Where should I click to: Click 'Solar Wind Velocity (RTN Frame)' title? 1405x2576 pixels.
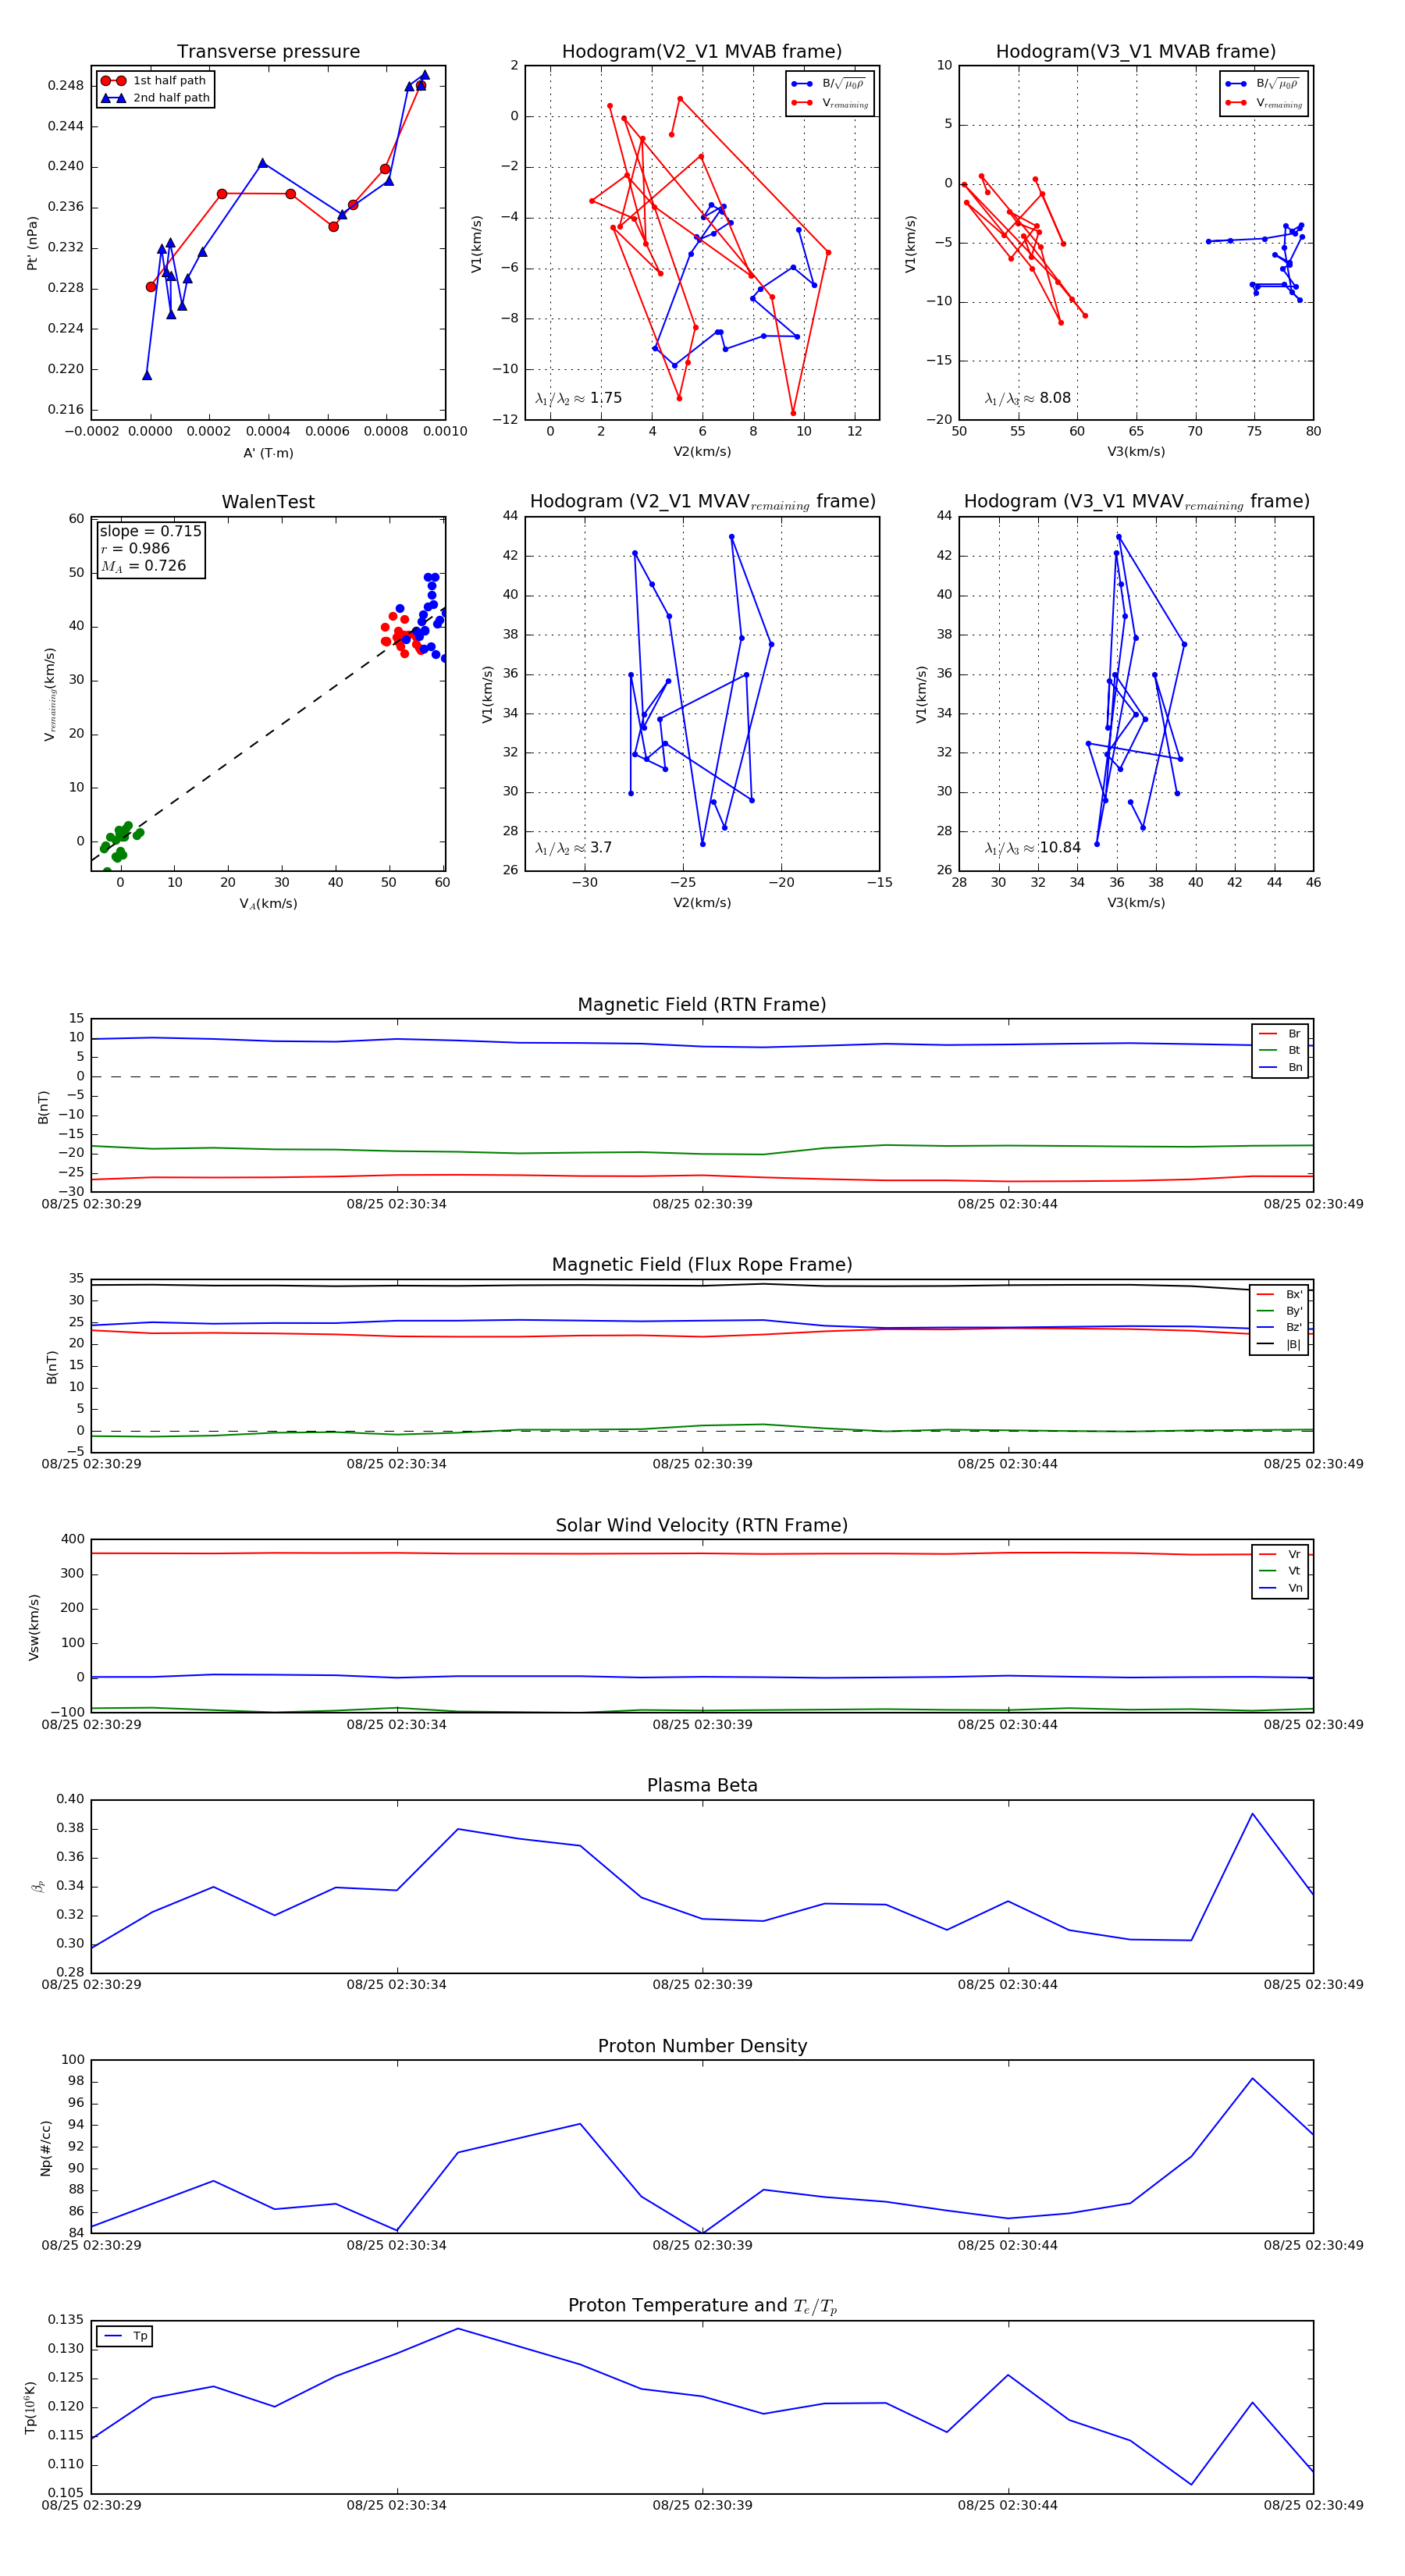(x=702, y=1525)
